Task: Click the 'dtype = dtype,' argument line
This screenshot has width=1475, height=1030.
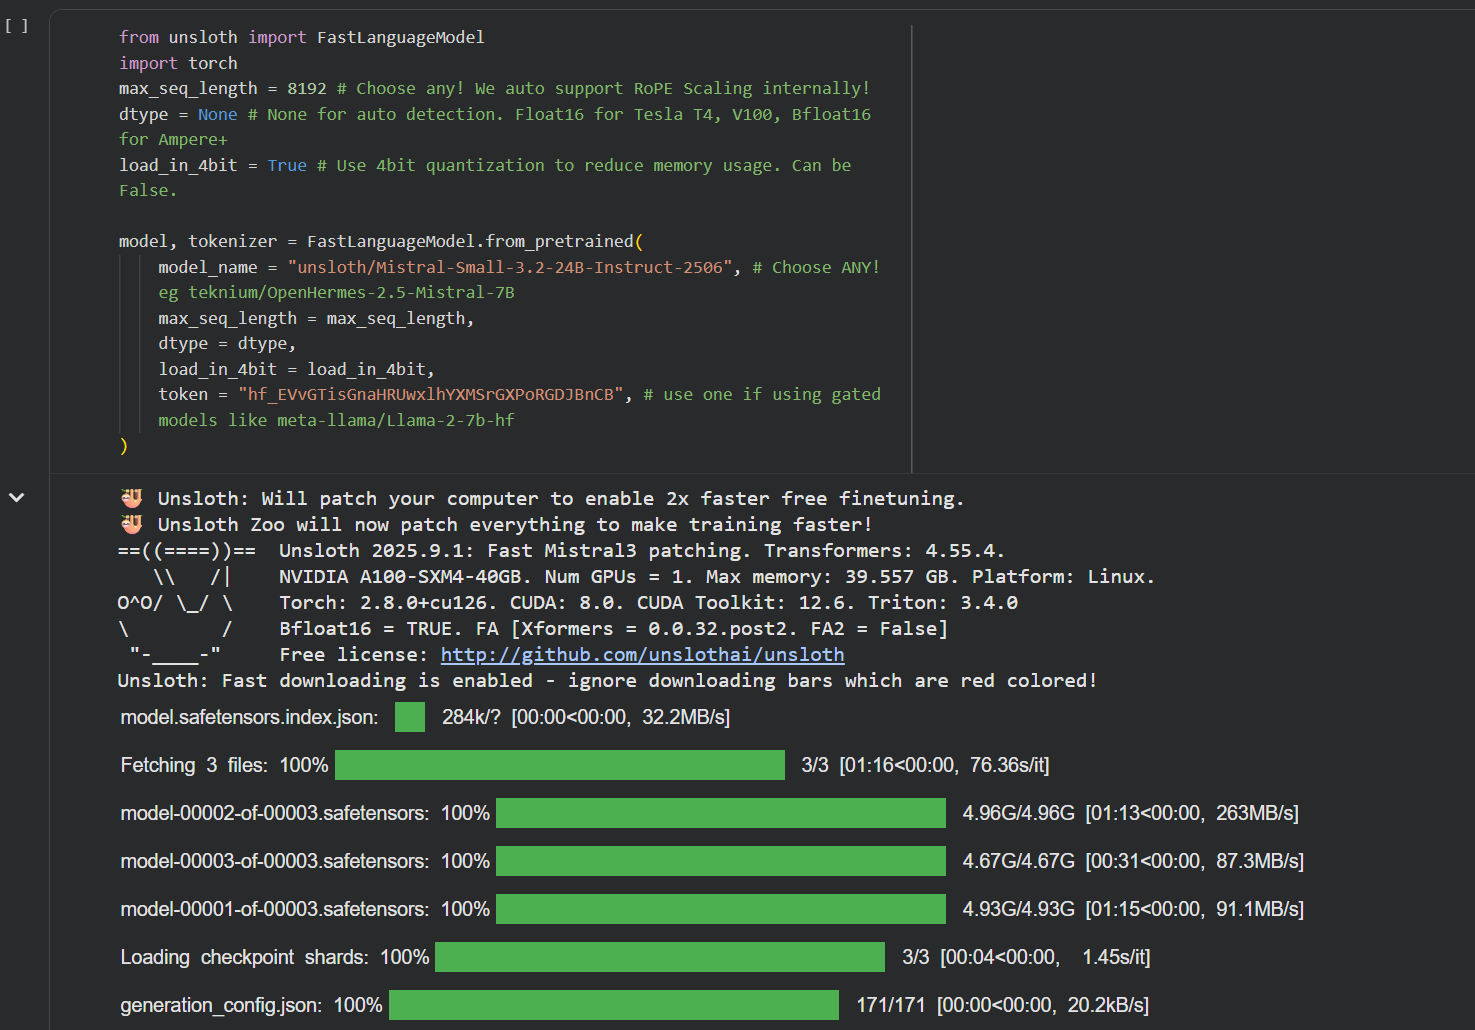Action: (227, 343)
